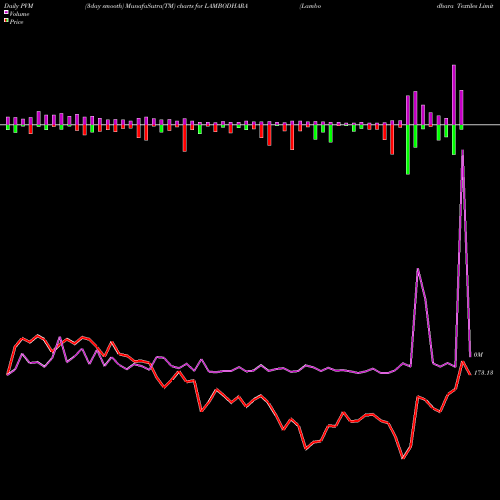
Task: Click the tallest purple volume bar
Action: (x=454, y=95)
